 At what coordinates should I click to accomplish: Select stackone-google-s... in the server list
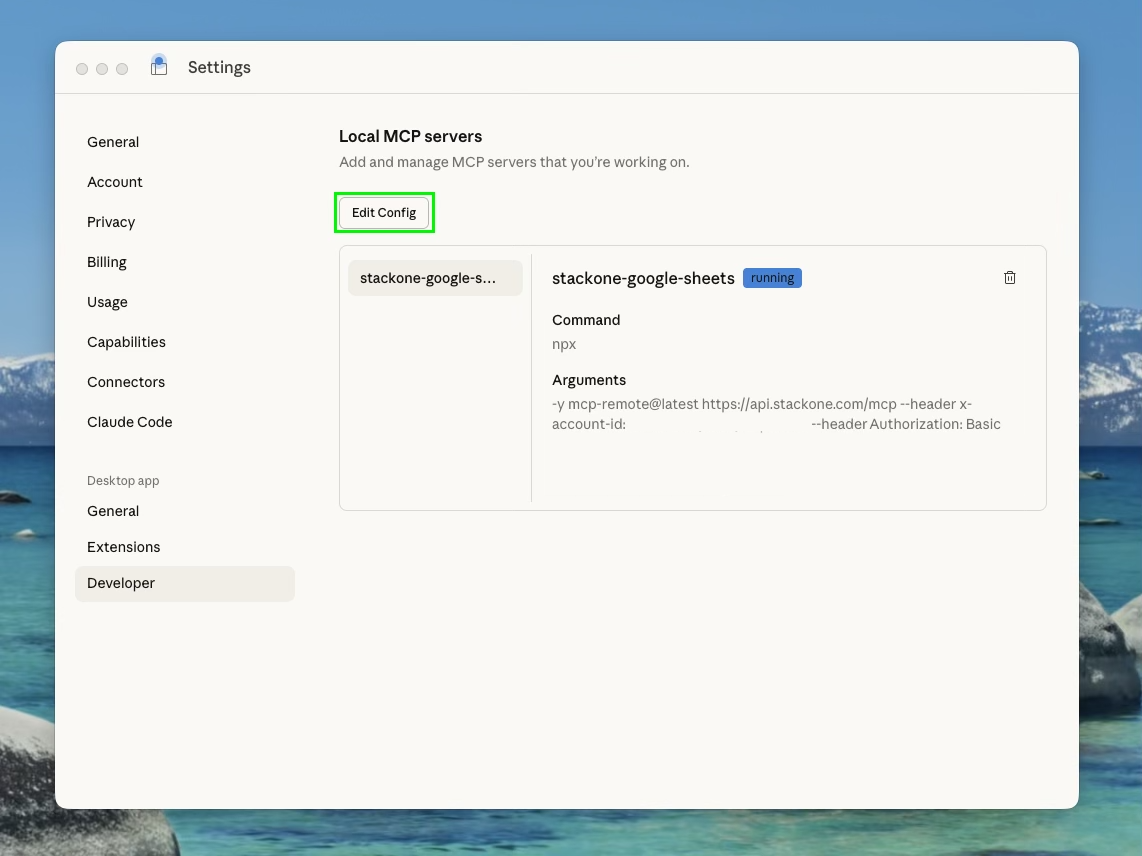[x=434, y=277]
